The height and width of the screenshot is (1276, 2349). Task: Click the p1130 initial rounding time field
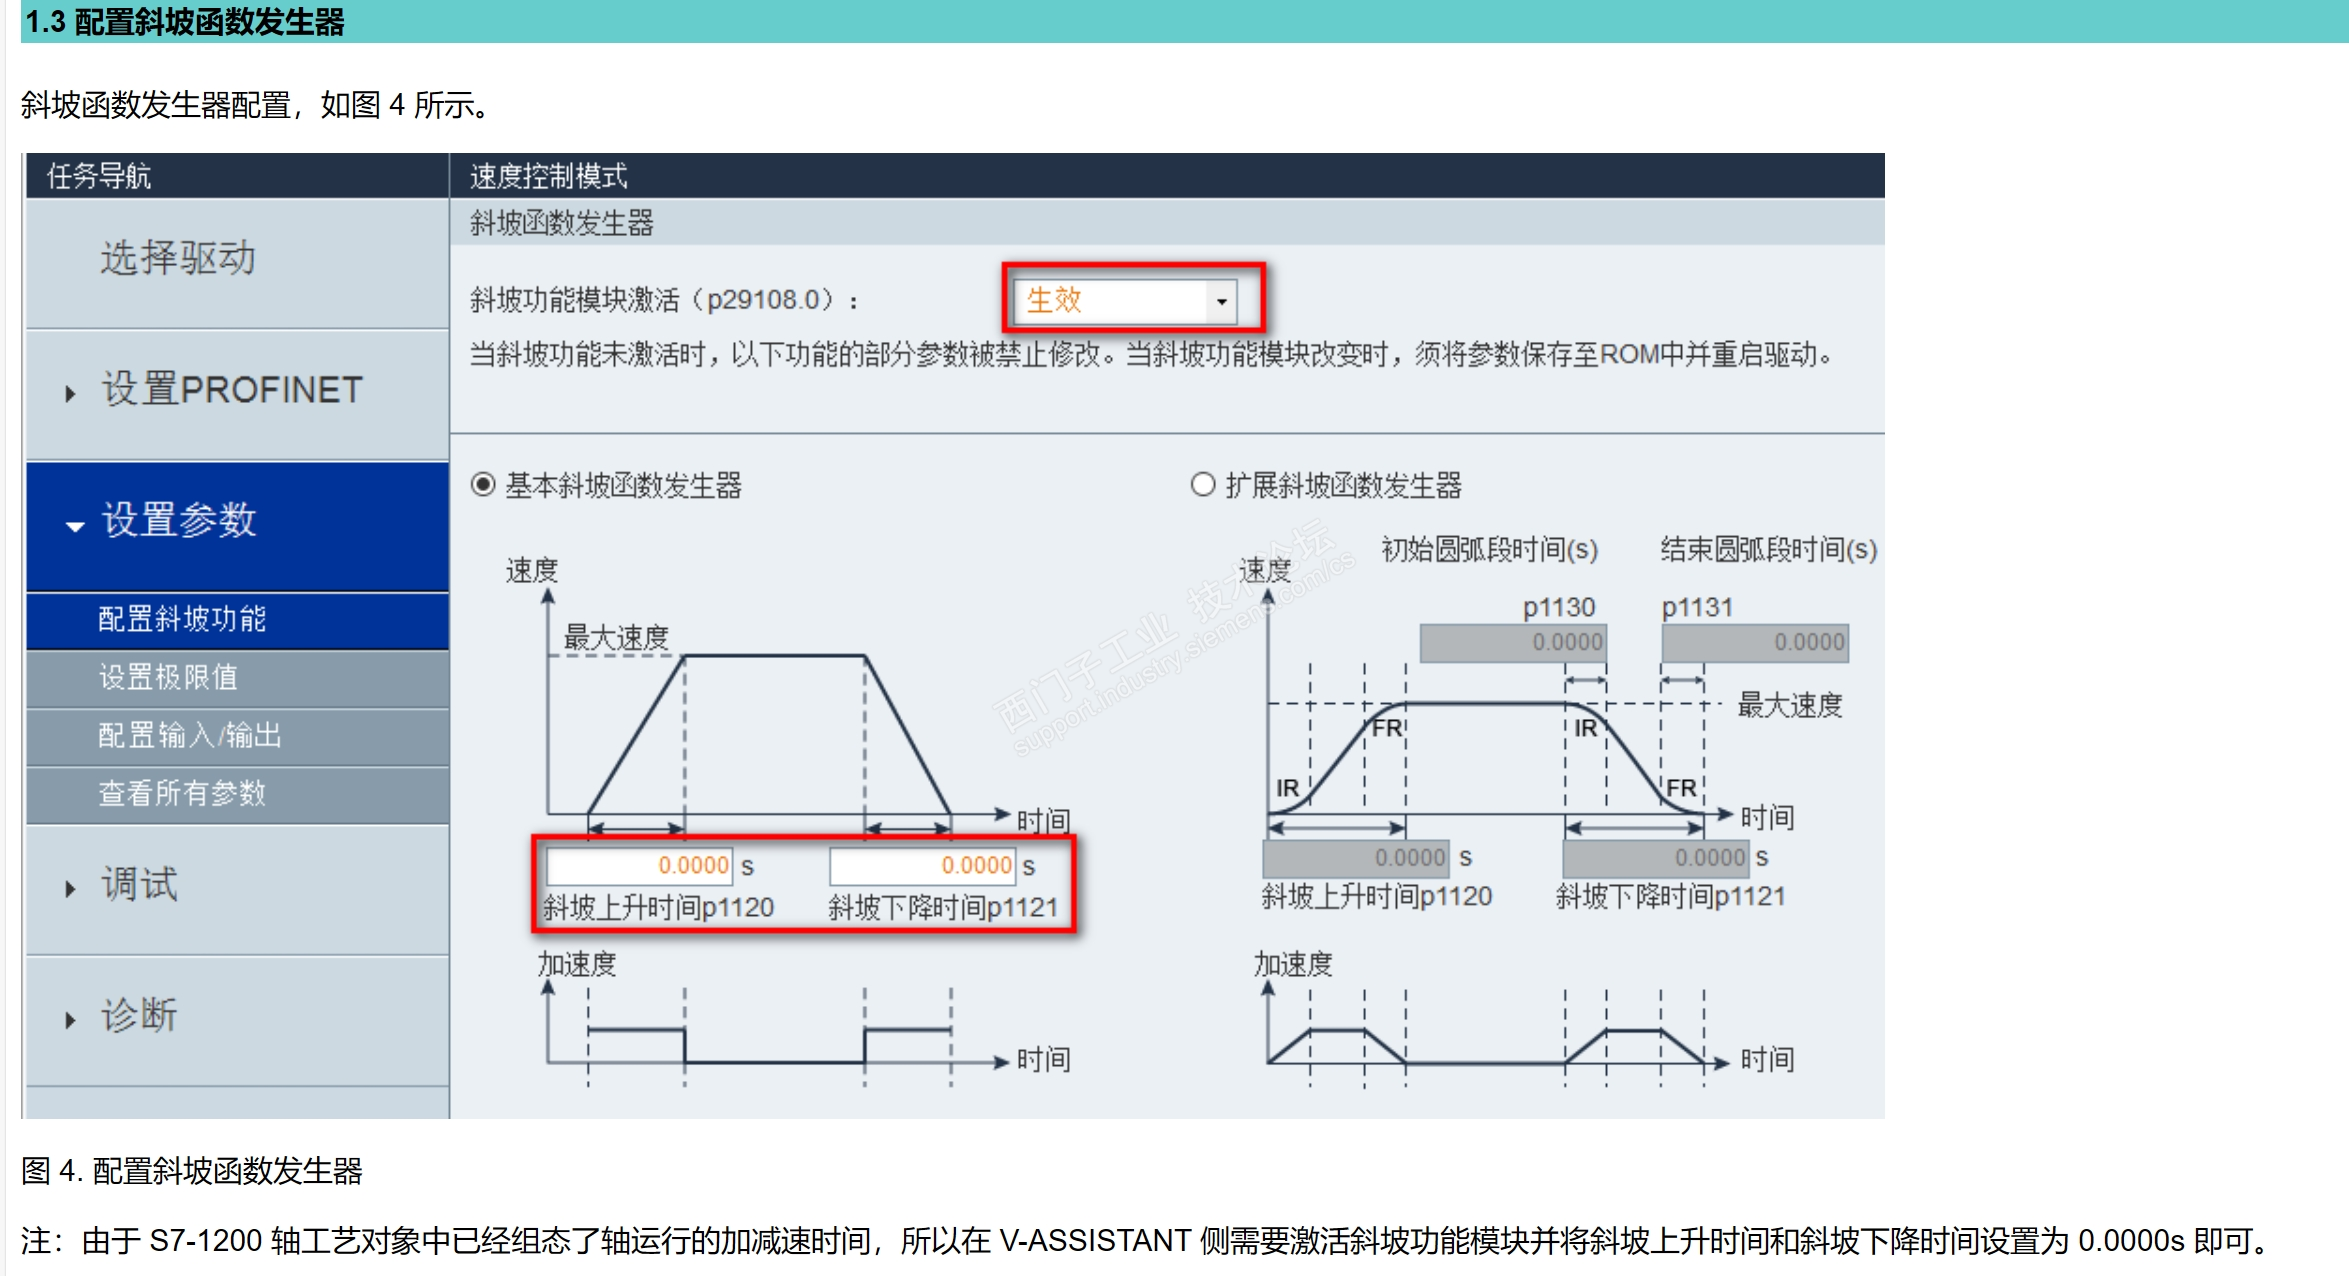[x=1512, y=642]
